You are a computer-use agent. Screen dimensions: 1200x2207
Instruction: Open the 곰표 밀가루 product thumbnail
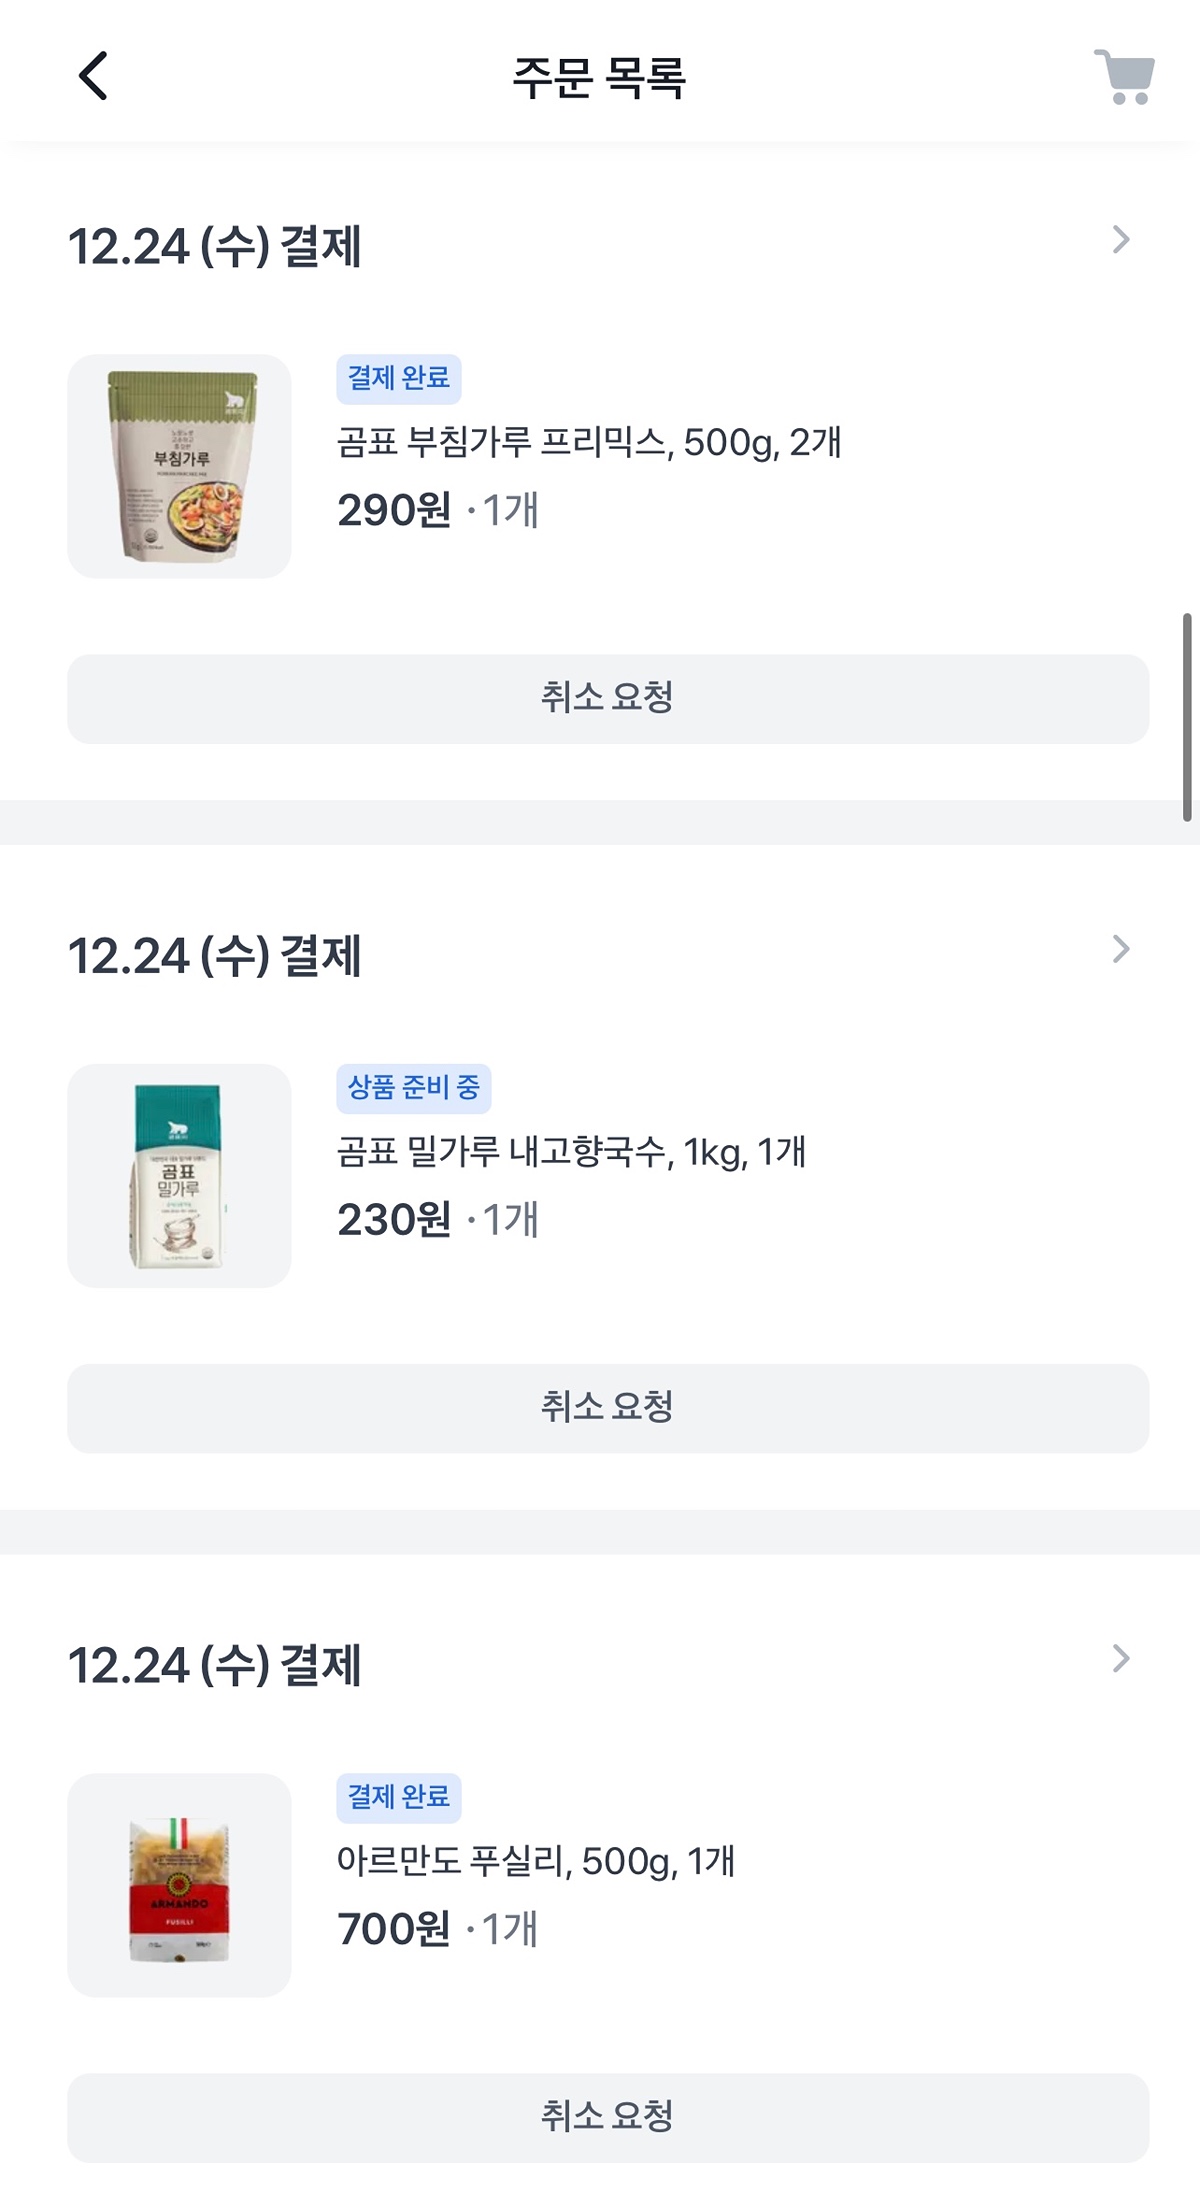tap(179, 1176)
